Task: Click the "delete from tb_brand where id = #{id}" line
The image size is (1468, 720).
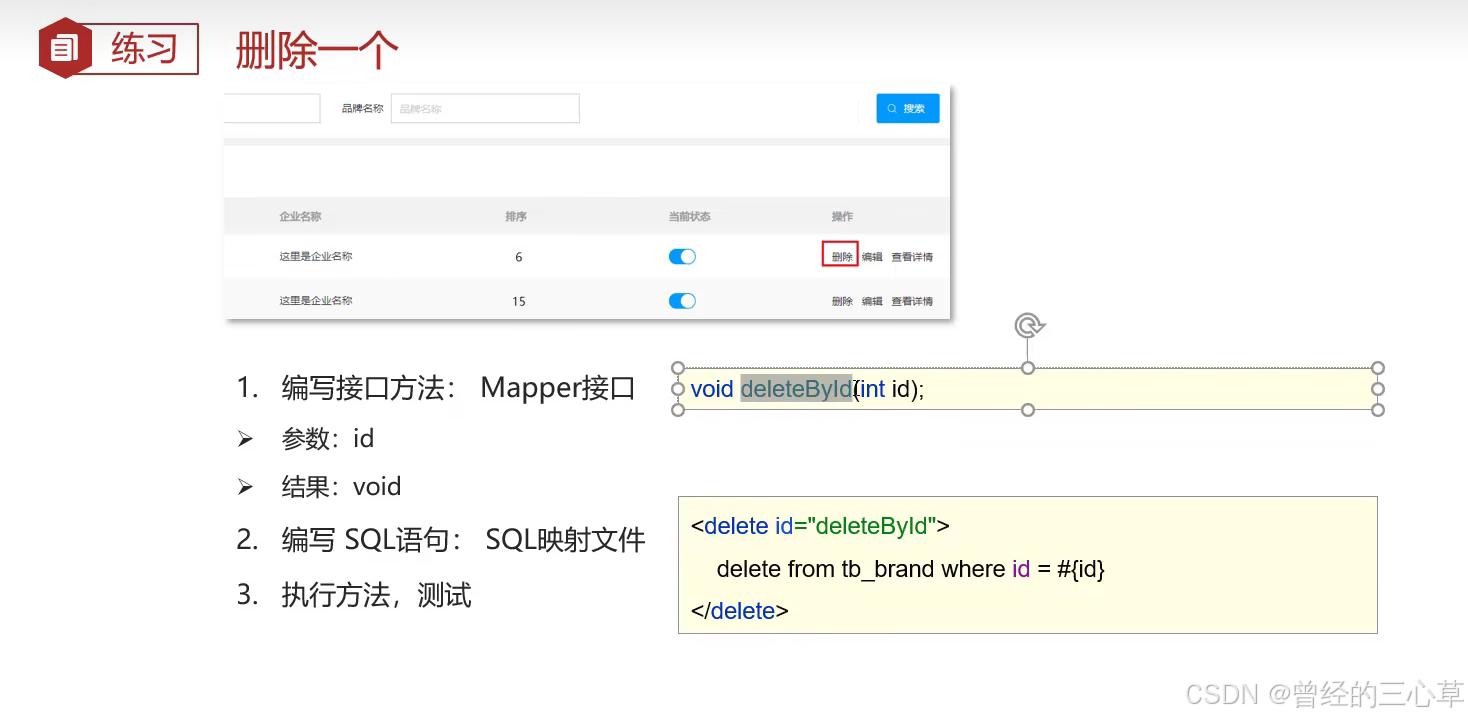Action: pyautogui.click(x=911, y=569)
